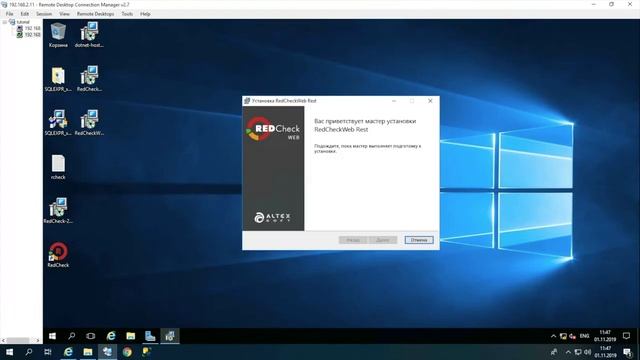Show hidden icons in host system tray
640x360 pixels.
click(x=568, y=352)
